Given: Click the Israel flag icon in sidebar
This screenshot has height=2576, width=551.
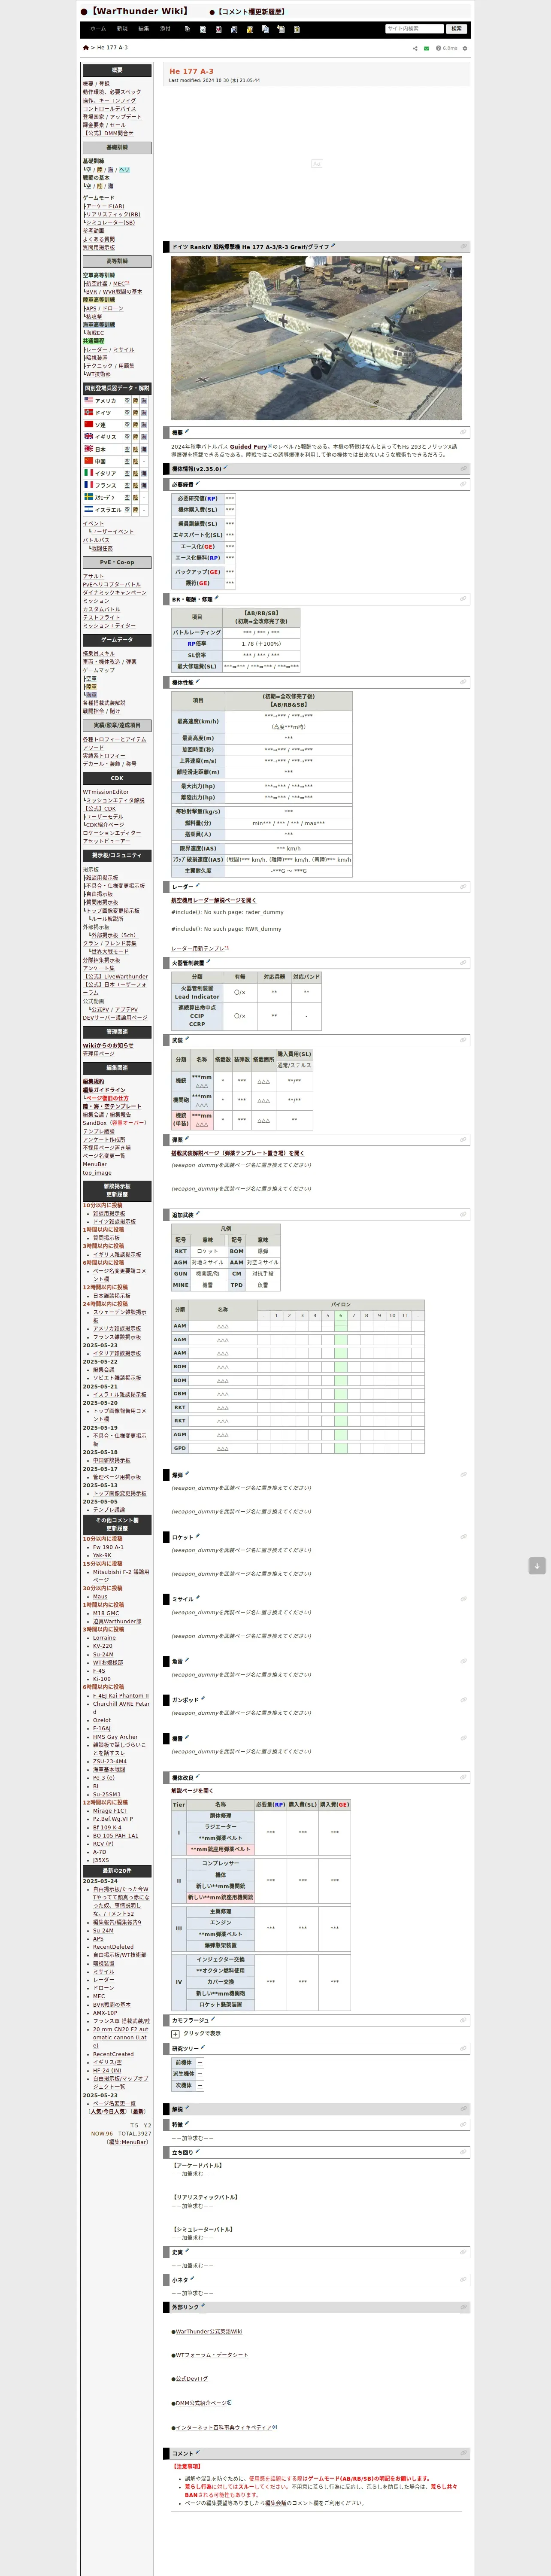Looking at the screenshot, I should coord(88,509).
